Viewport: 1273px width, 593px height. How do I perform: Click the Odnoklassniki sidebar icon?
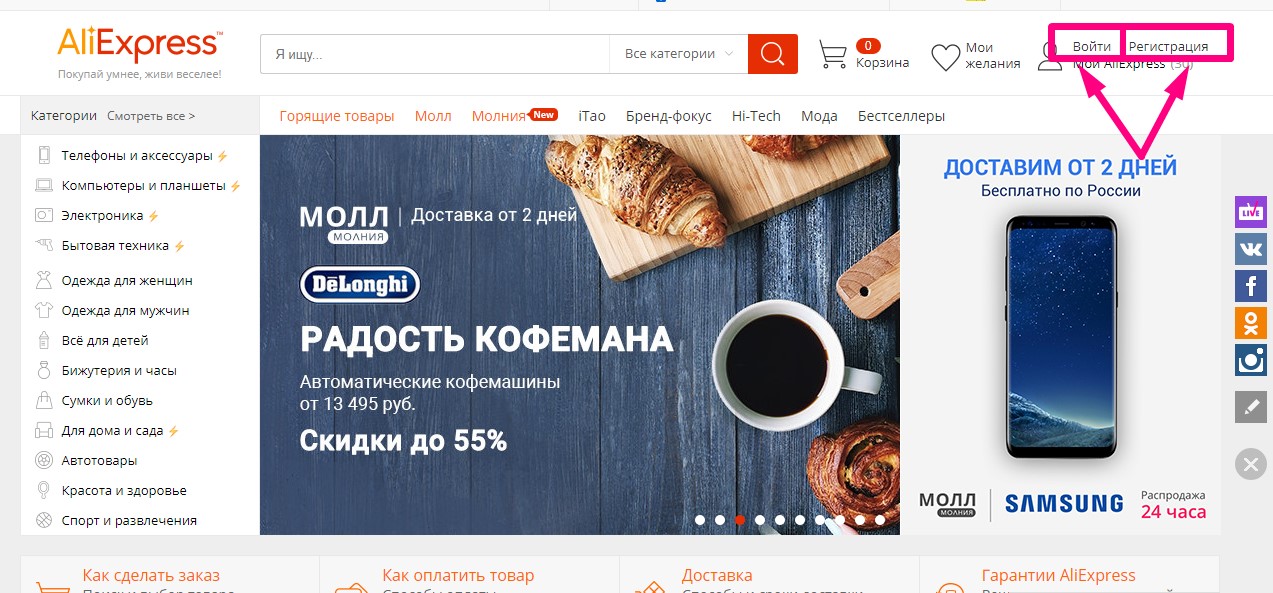point(1250,323)
